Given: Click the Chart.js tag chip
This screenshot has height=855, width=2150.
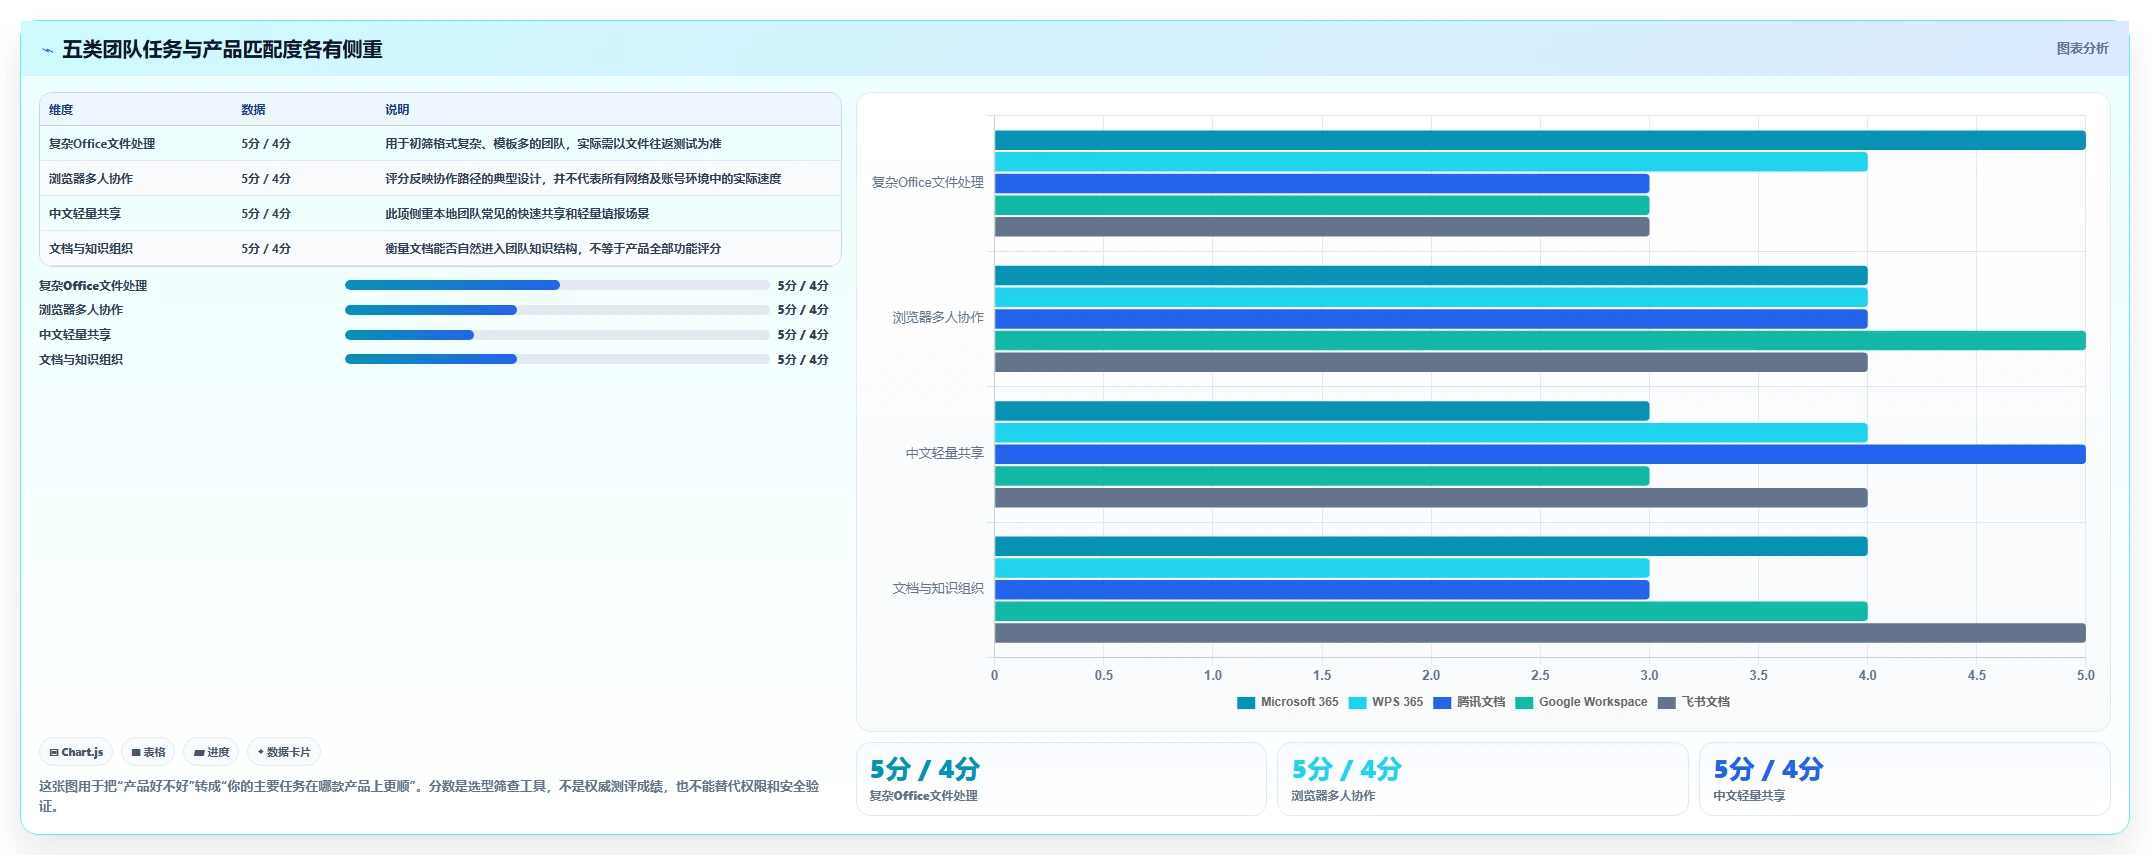Looking at the screenshot, I should [76, 752].
